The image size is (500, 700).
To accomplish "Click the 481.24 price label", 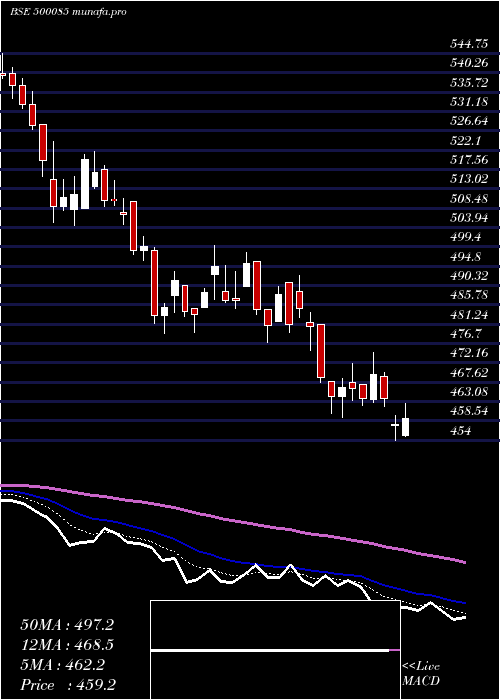I will pyautogui.click(x=469, y=315).
